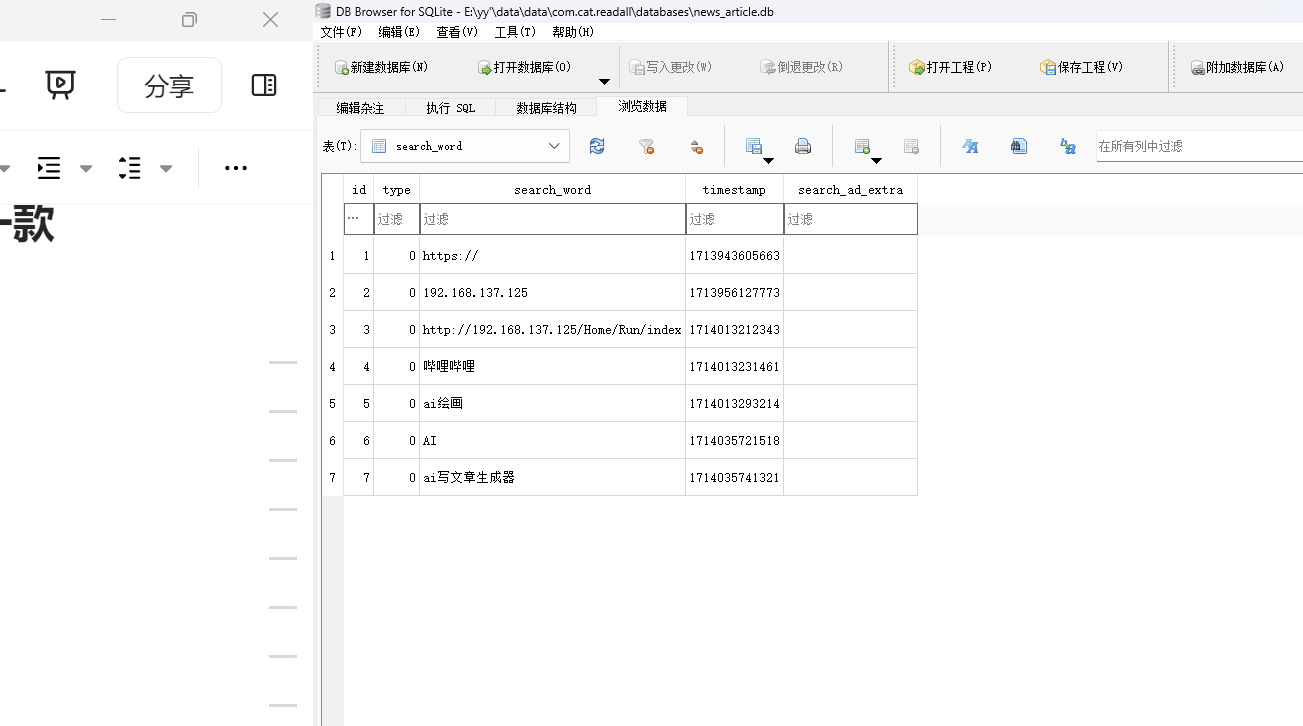Open the font format icon
The width and height of the screenshot is (1303, 726).
[970, 146]
